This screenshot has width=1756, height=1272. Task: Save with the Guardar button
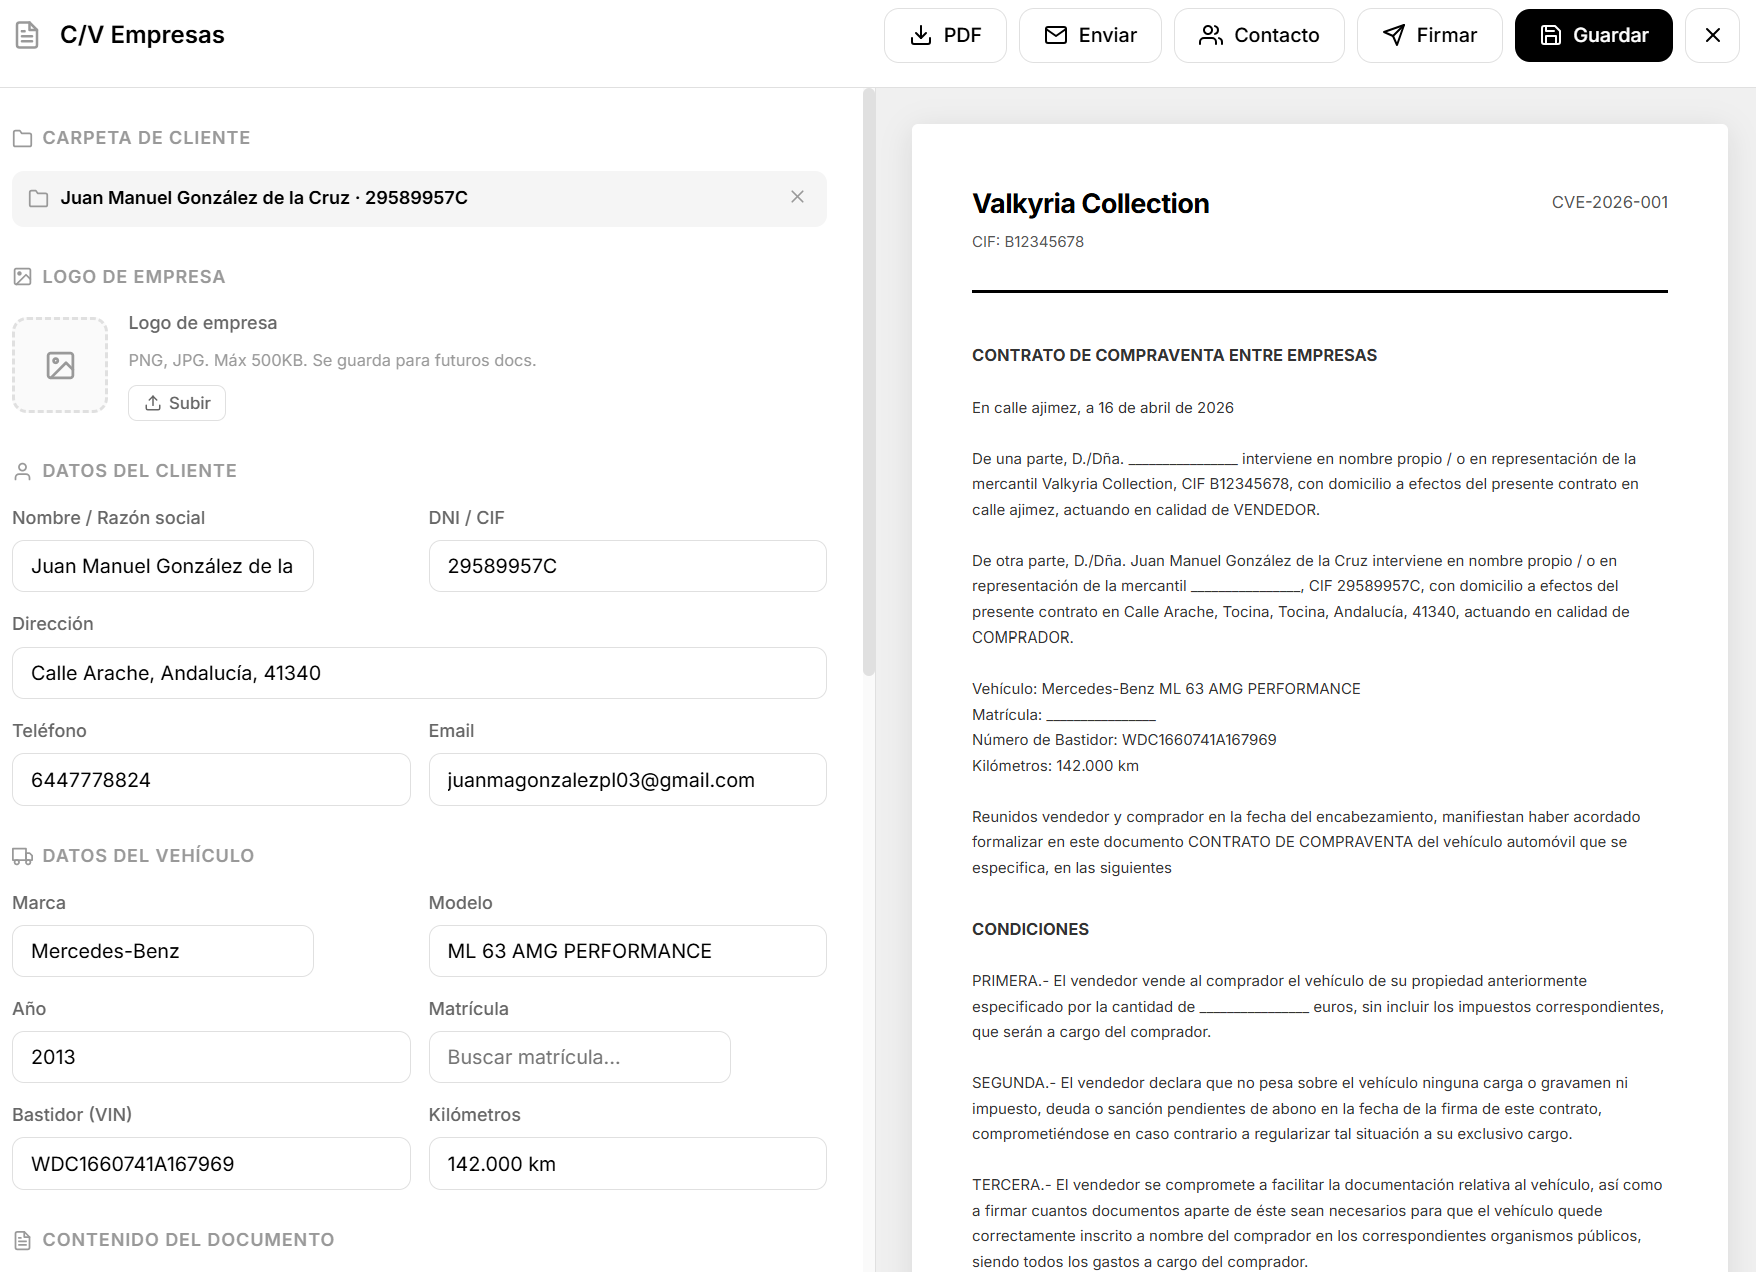tap(1593, 36)
